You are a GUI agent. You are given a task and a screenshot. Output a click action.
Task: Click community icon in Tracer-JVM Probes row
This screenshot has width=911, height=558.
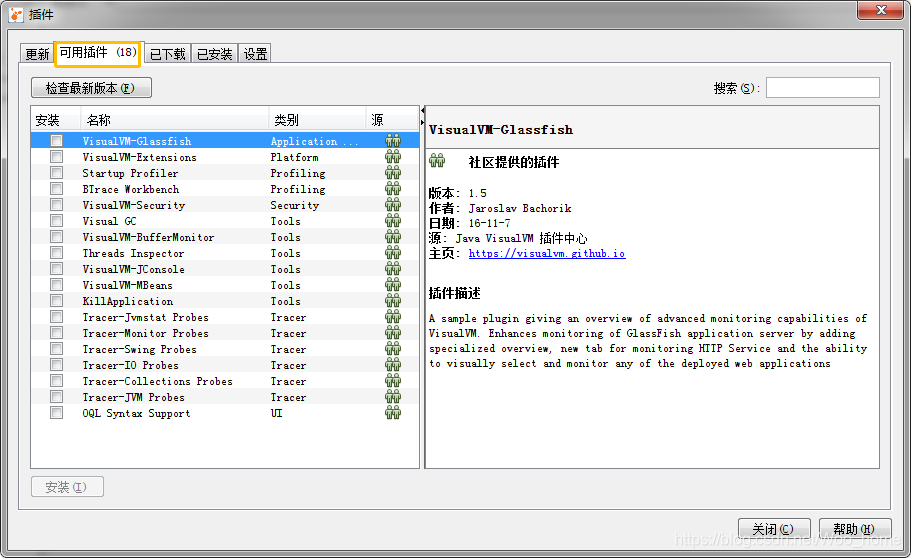(393, 396)
